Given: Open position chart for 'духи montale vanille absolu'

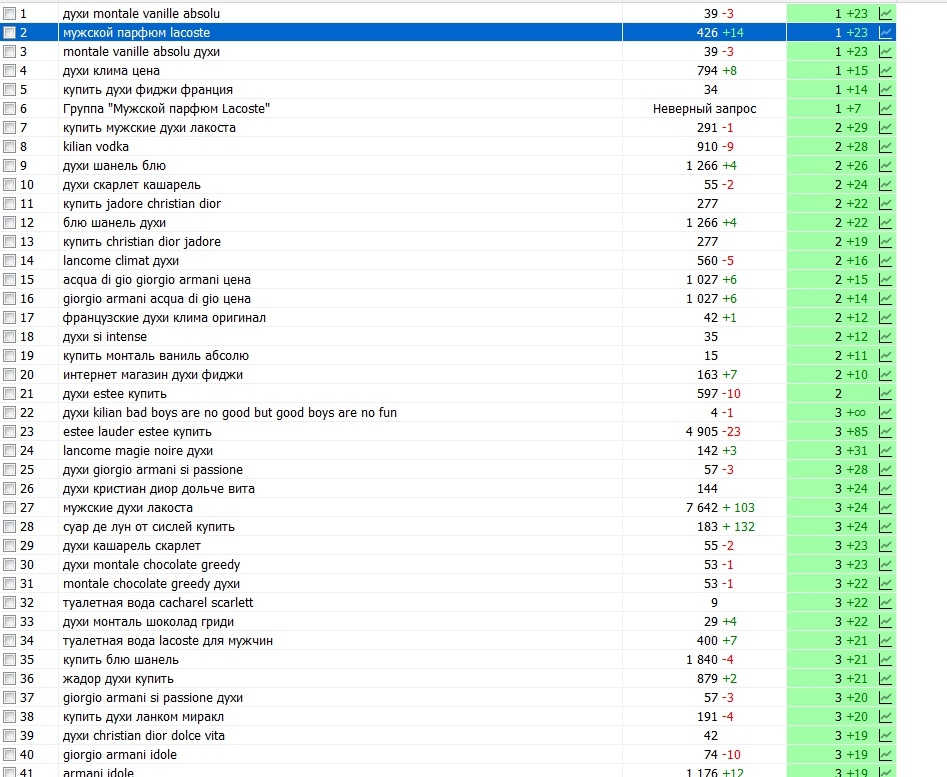Looking at the screenshot, I should 885,13.
